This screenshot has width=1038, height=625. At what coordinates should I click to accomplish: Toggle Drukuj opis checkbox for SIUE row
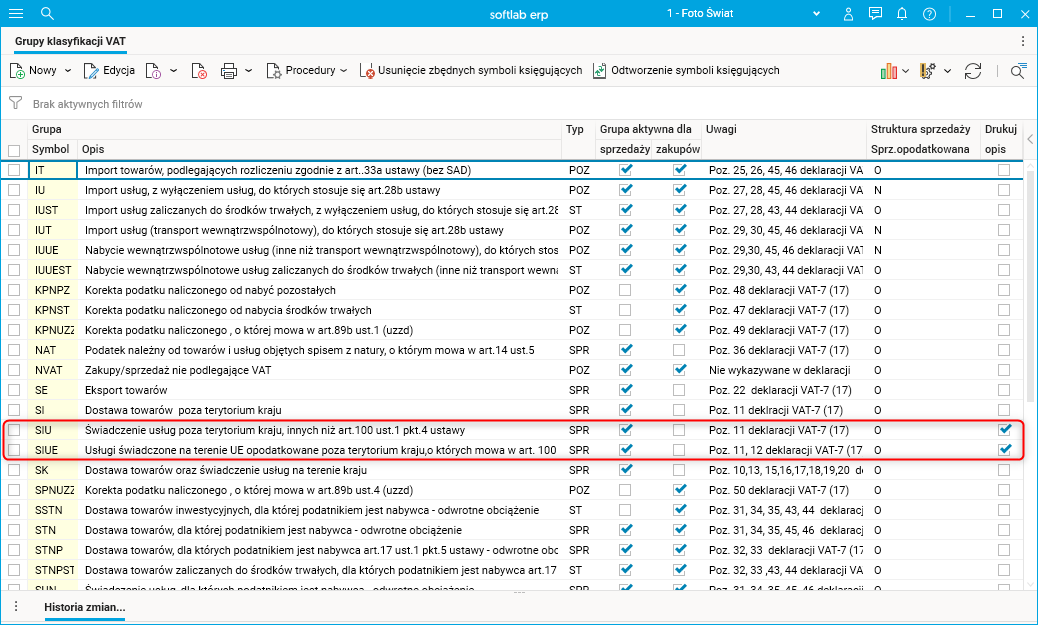pos(1004,450)
